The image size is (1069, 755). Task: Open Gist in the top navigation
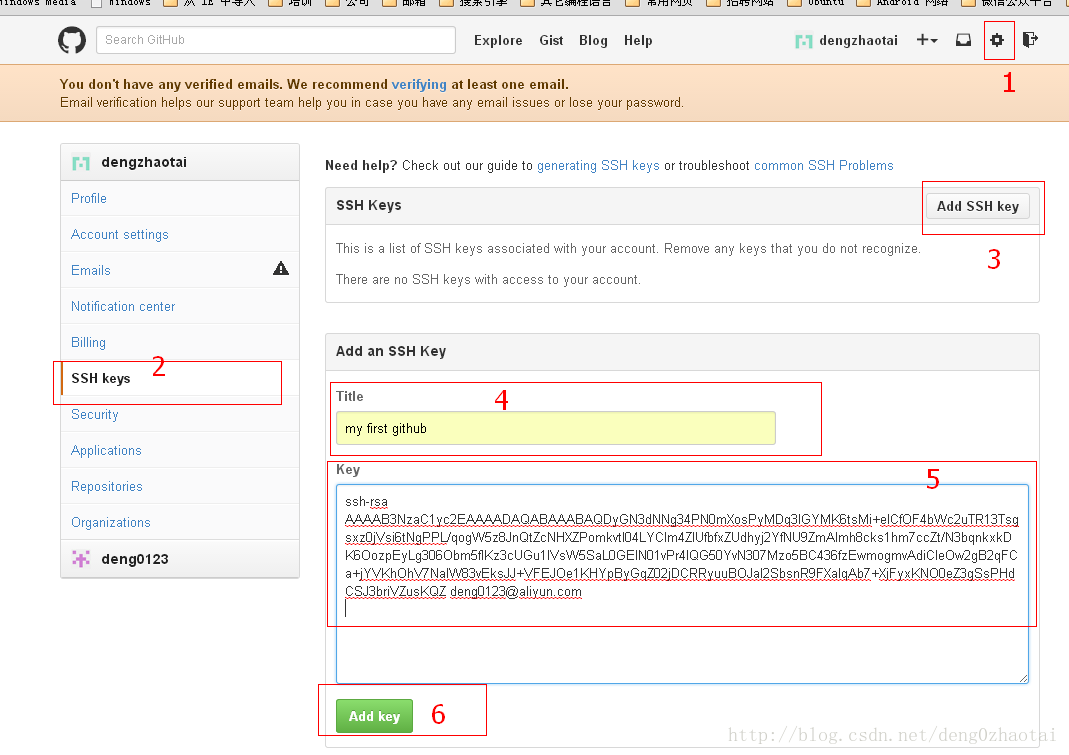(x=551, y=40)
